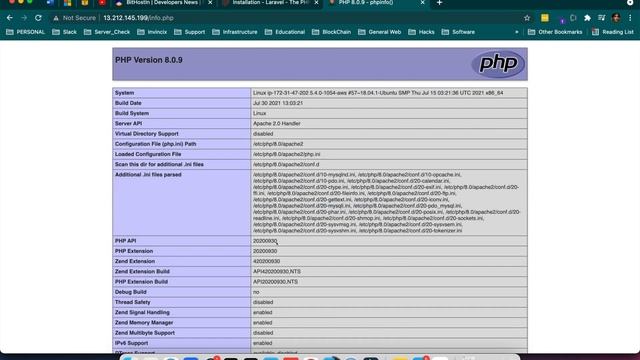Close the Installation - Laravel tab
The width and height of the screenshot is (640, 360).
tap(316, 3)
